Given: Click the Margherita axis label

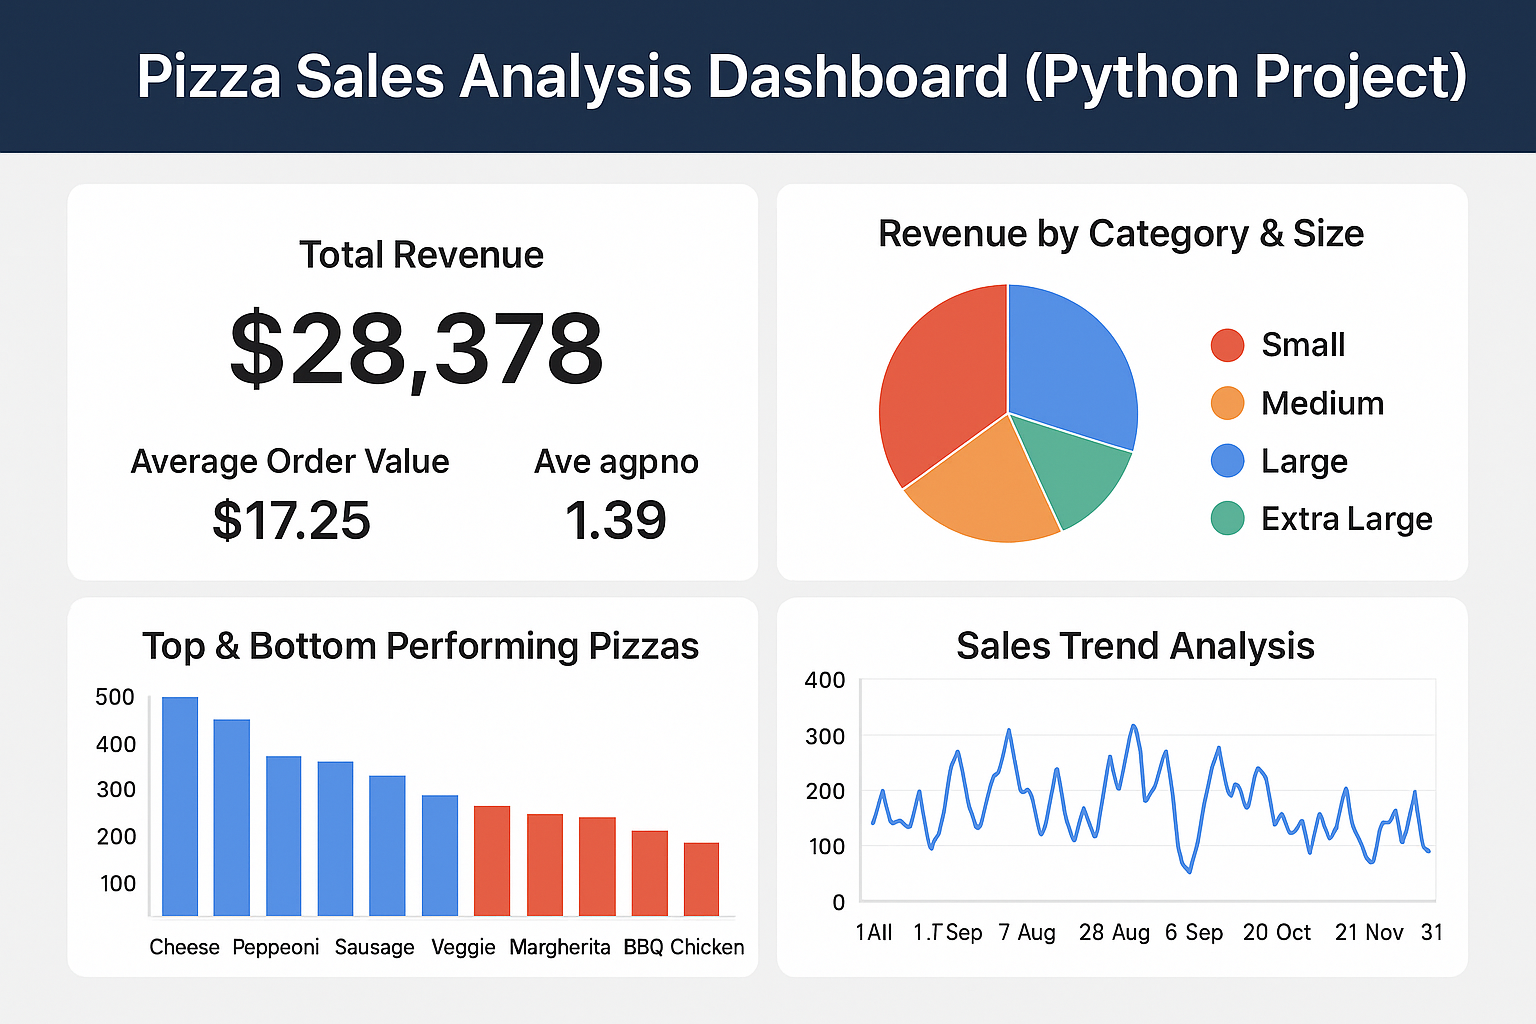Looking at the screenshot, I should pyautogui.click(x=560, y=948).
